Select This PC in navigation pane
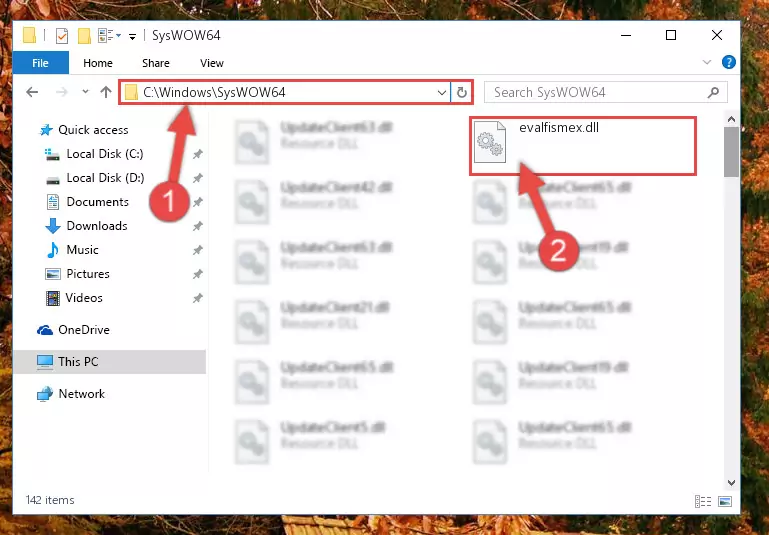The height and width of the screenshot is (535, 769). [109, 362]
